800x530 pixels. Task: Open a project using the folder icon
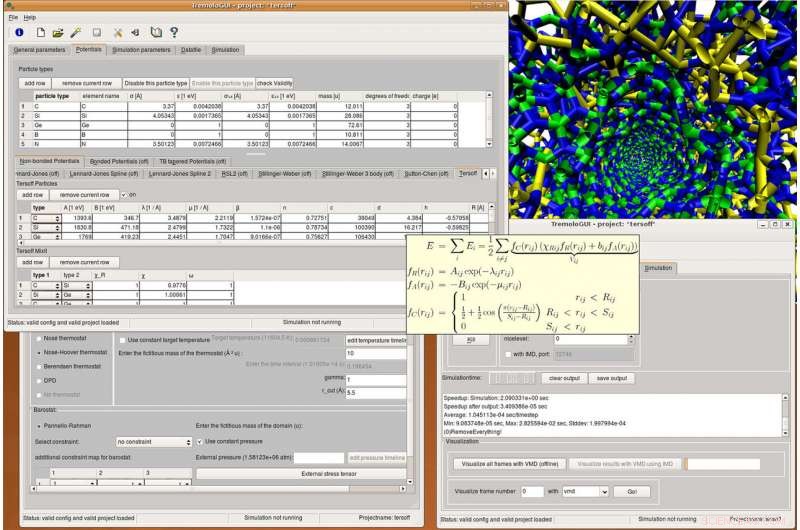58,32
